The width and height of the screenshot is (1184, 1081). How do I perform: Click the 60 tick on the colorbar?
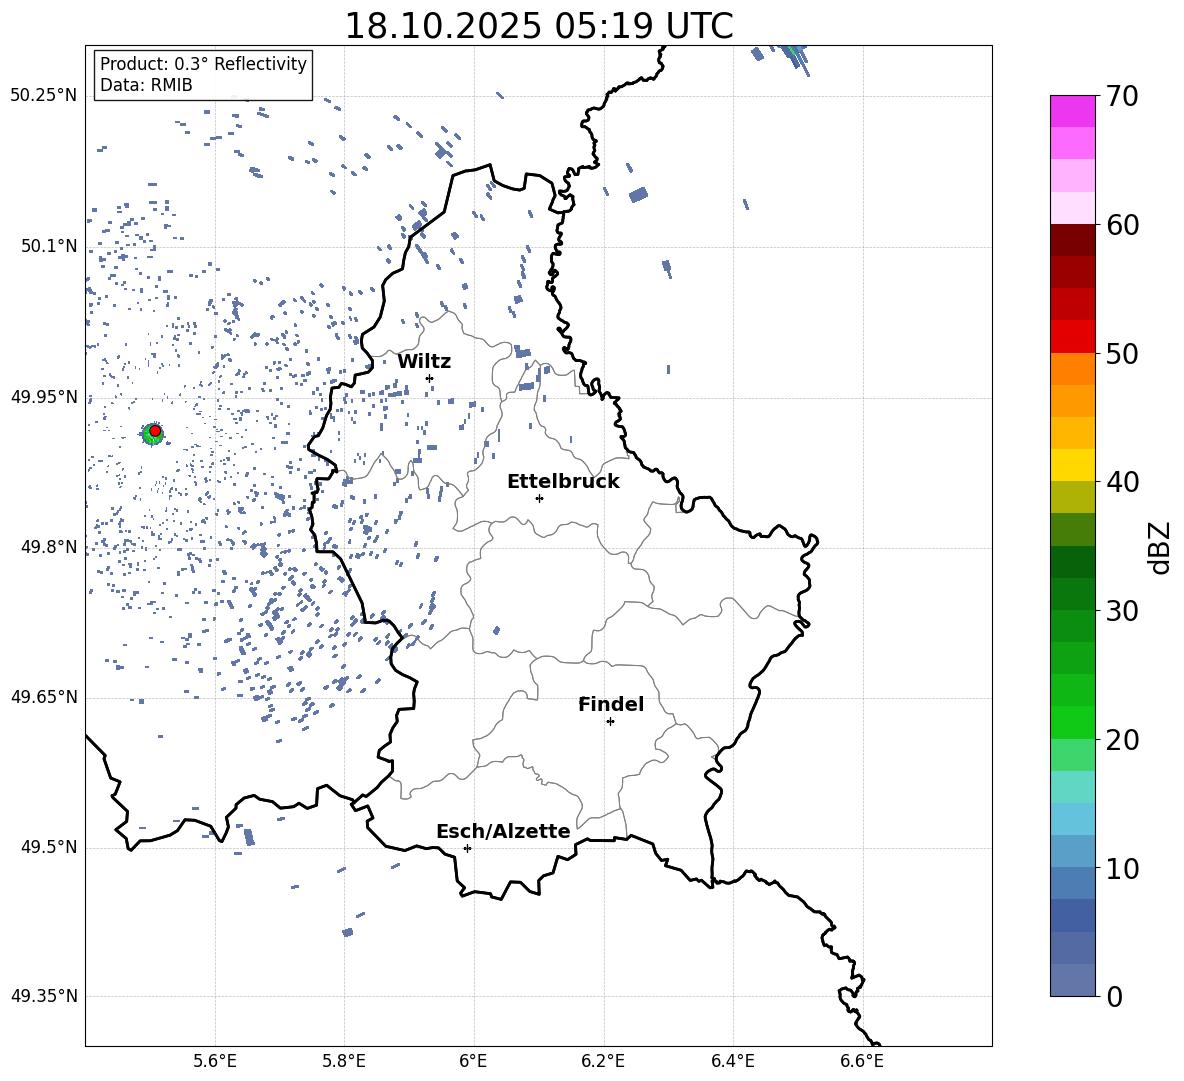tap(1122, 225)
